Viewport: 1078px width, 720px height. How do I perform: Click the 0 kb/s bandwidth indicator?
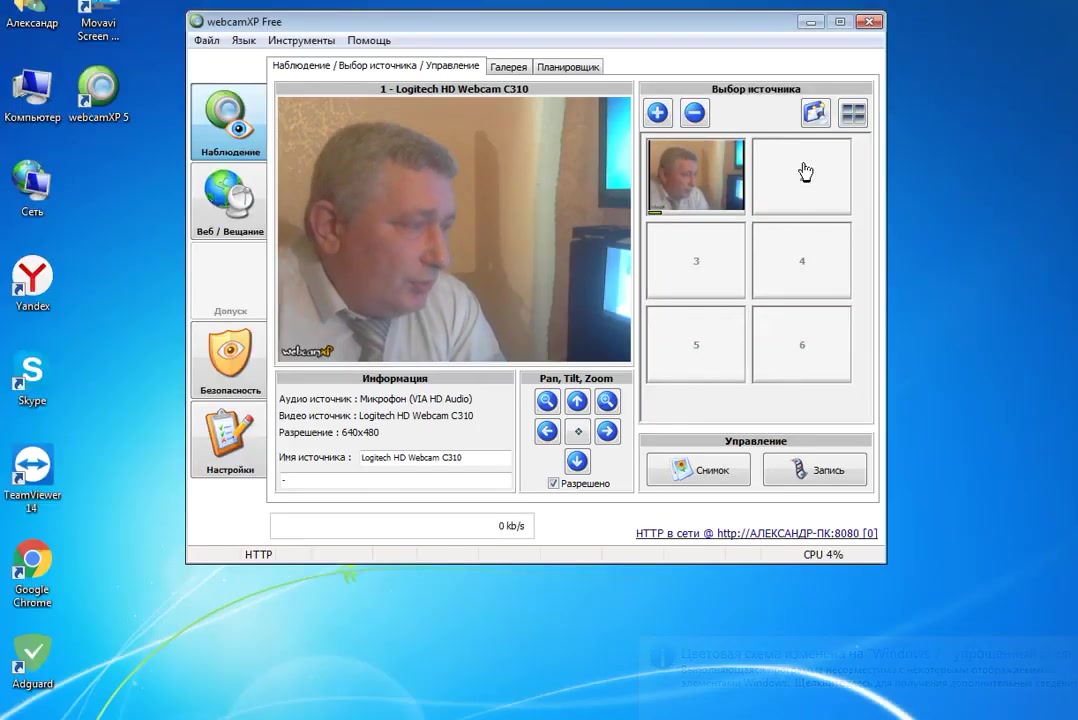[x=402, y=526]
